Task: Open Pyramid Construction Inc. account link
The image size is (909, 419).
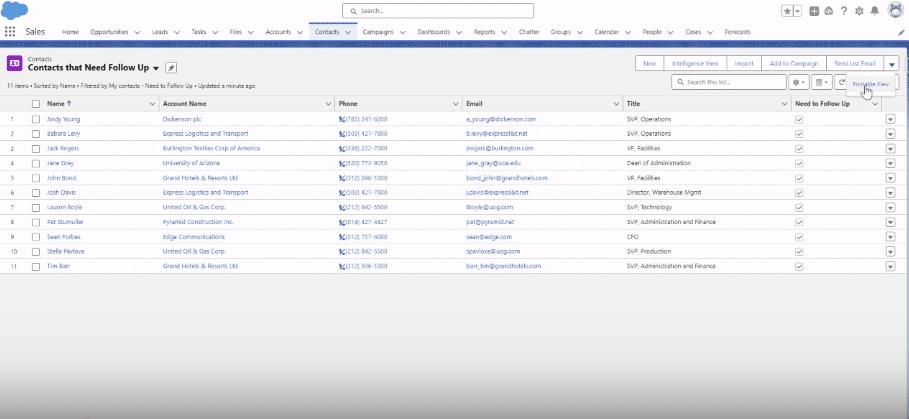Action: [x=198, y=223]
